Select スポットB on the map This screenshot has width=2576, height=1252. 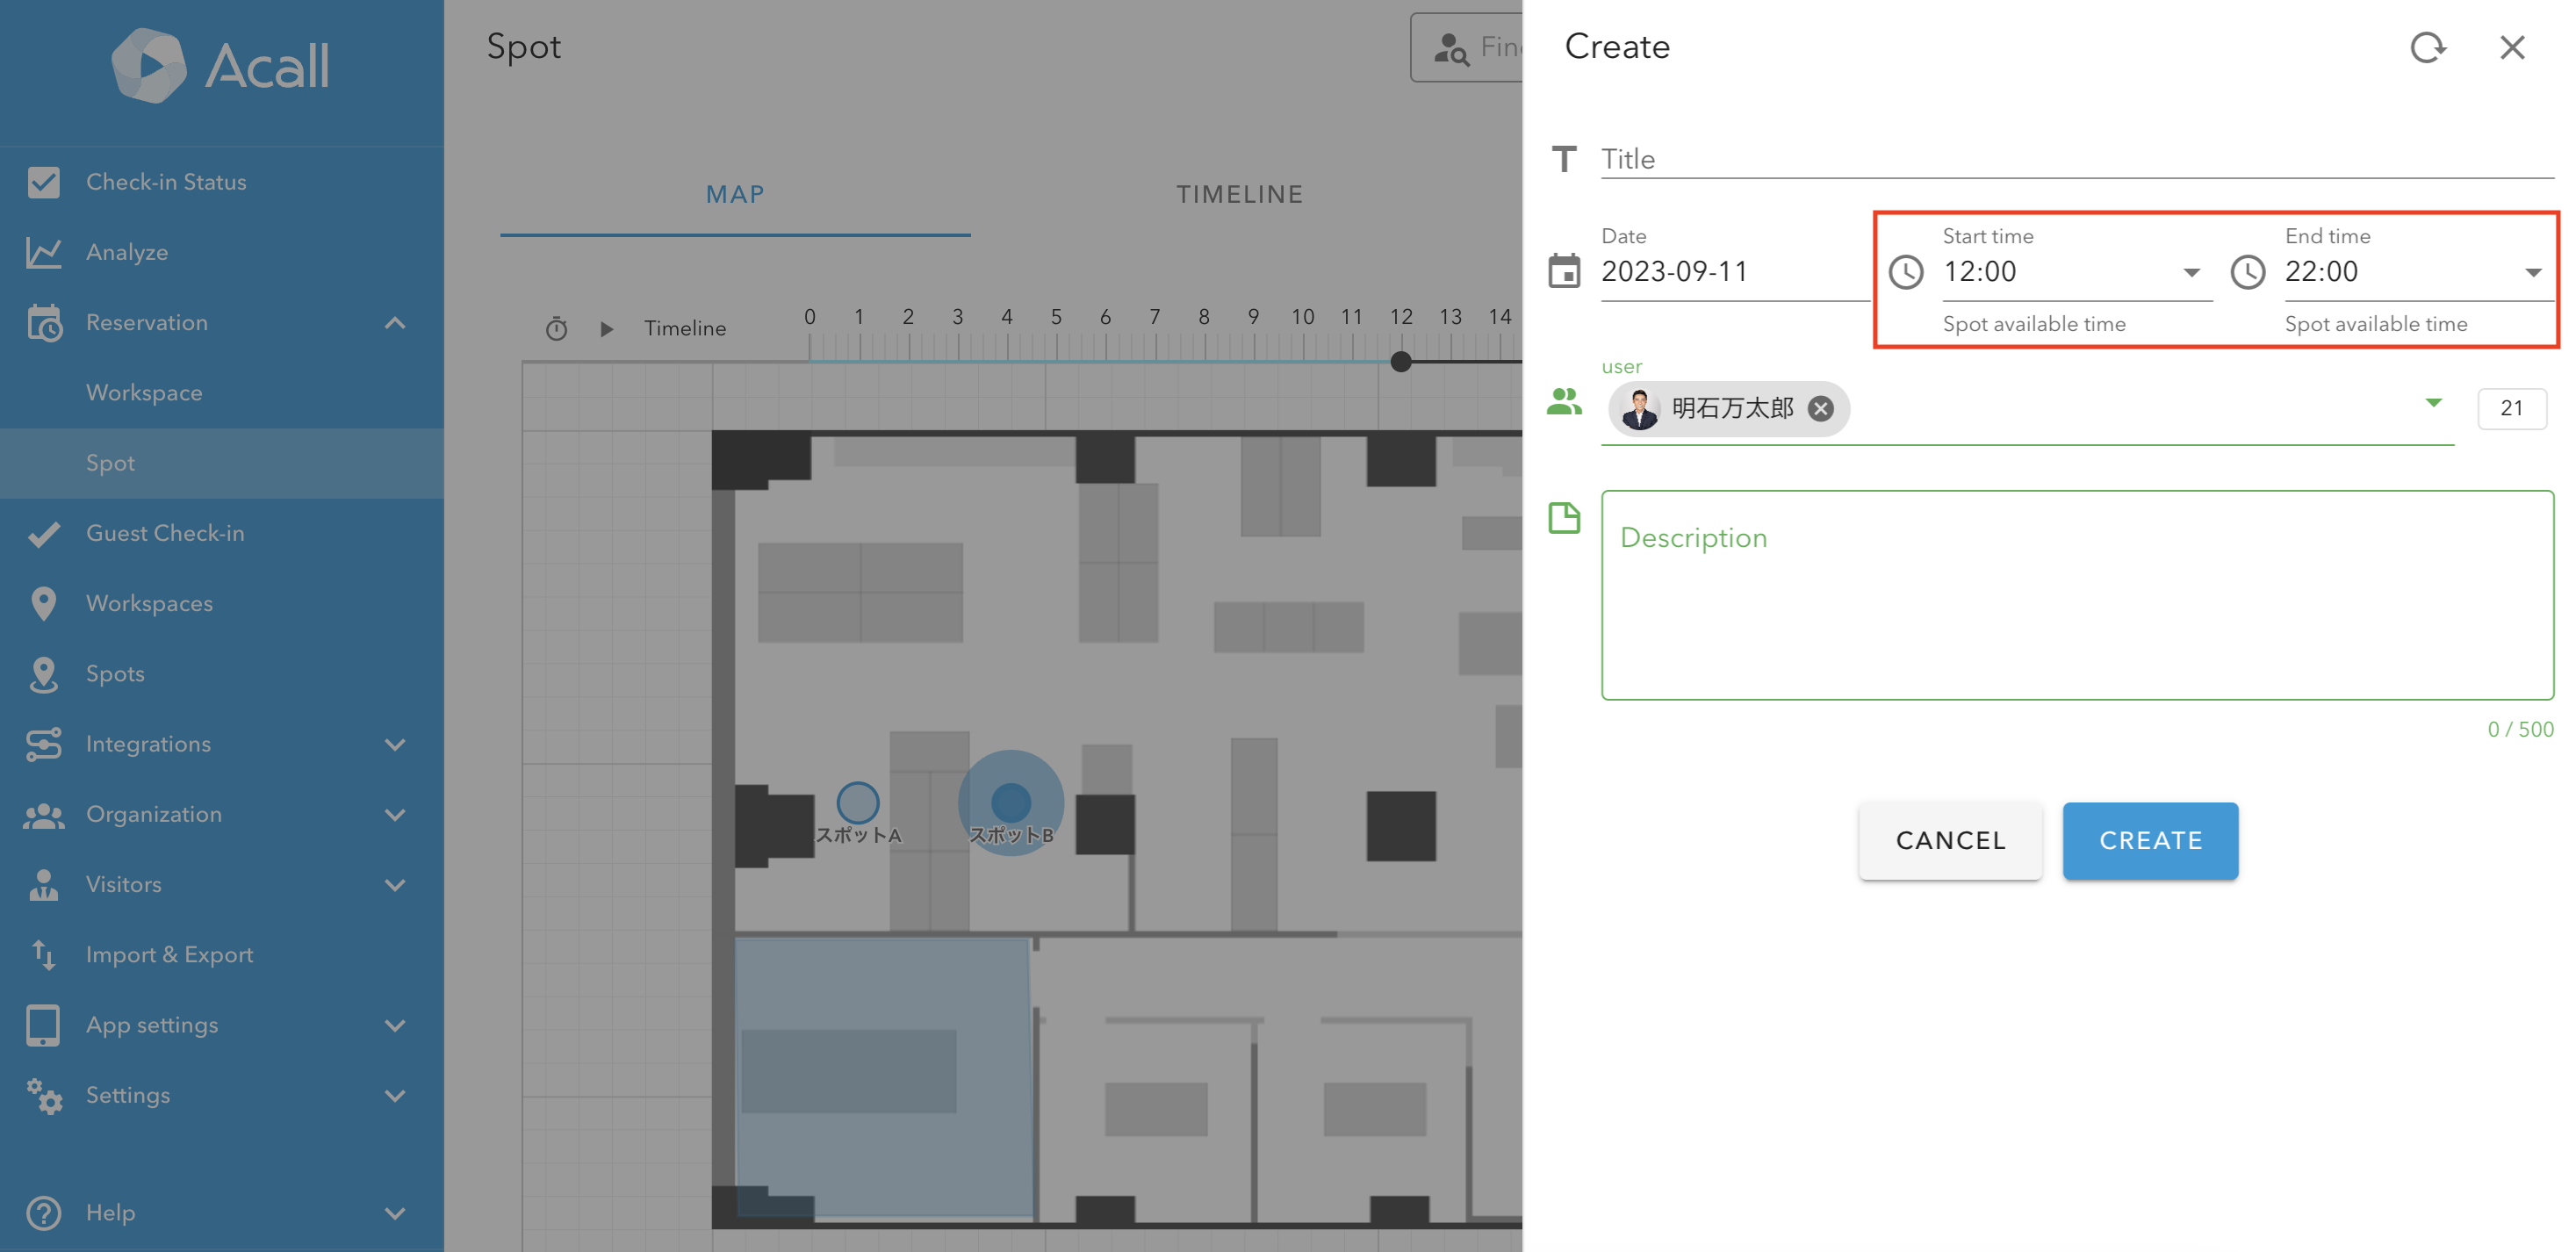(x=1011, y=802)
